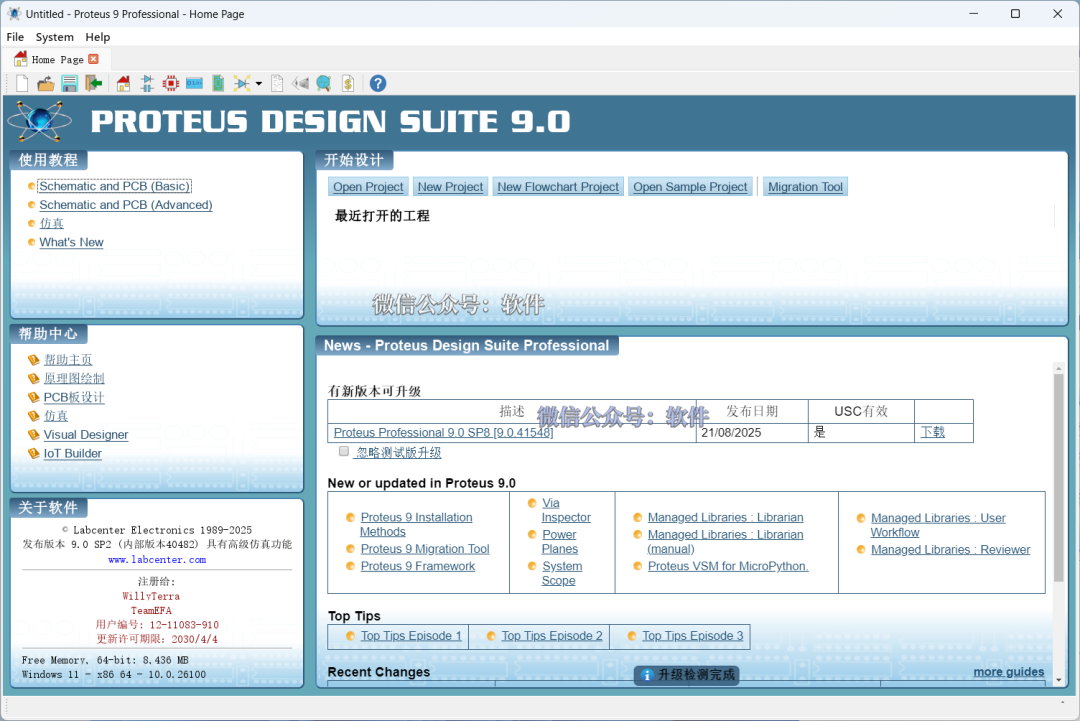The width and height of the screenshot is (1080, 721).
Task: Open Top Tips Episode 3
Action: tap(692, 636)
